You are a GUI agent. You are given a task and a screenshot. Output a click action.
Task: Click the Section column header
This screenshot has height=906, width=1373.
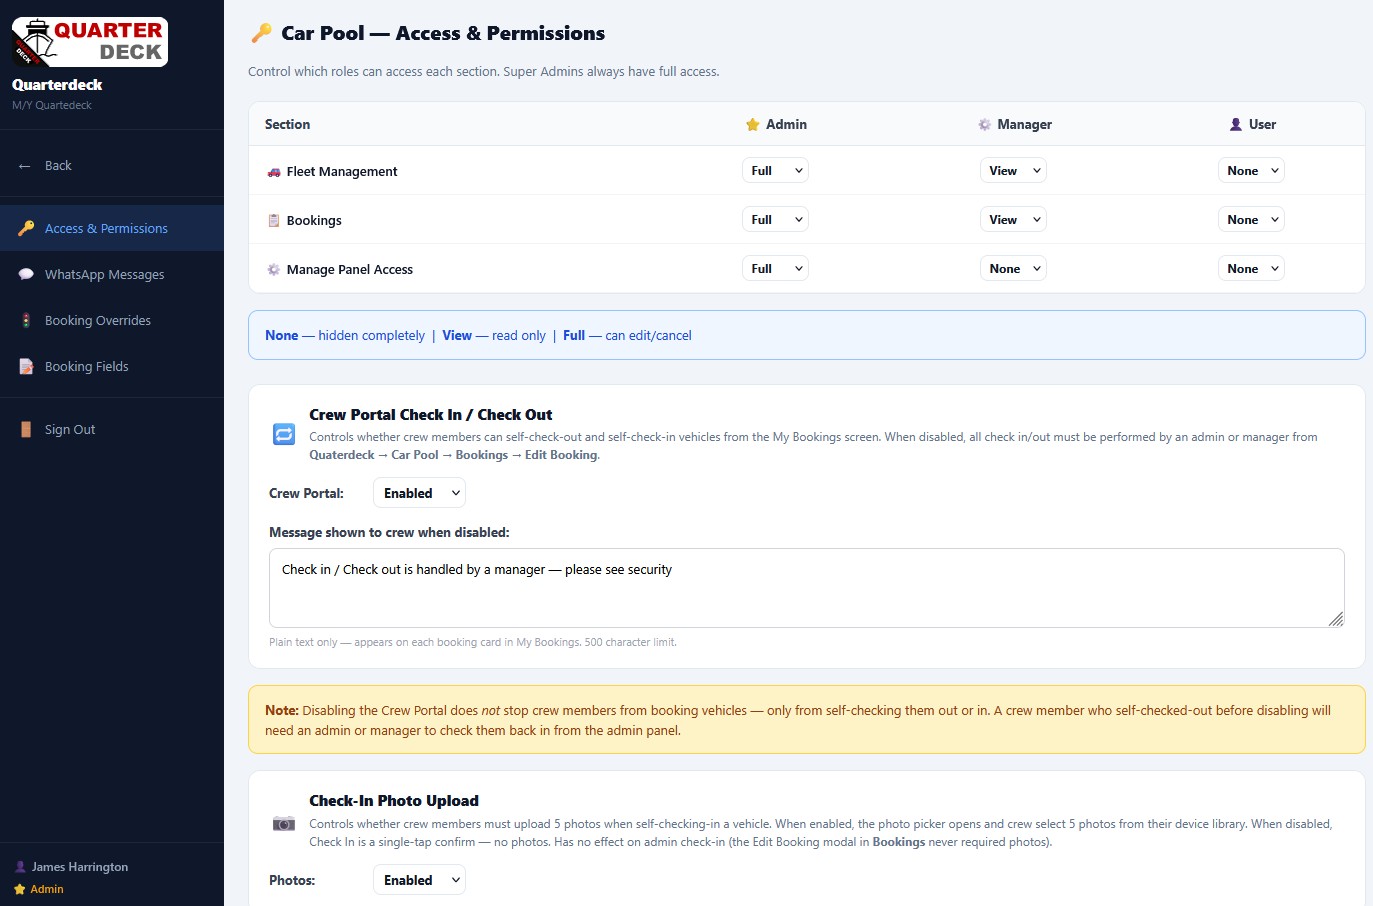(287, 124)
